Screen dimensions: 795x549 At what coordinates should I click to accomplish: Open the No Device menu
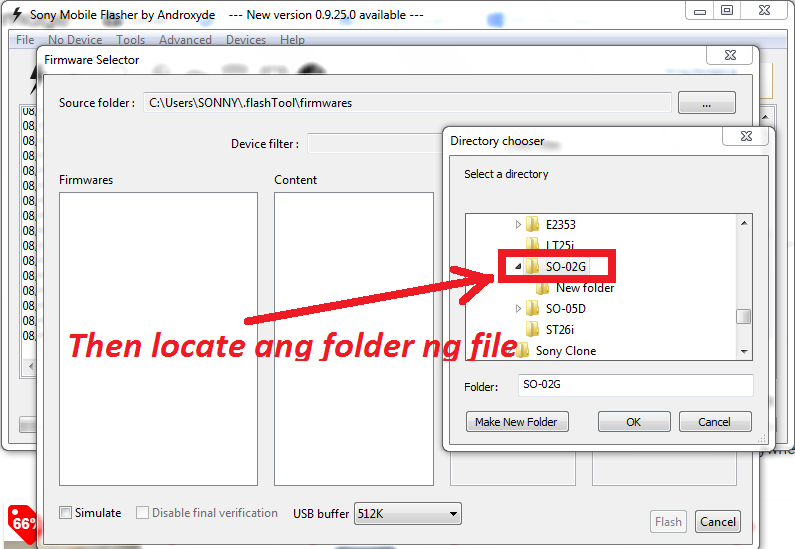(x=75, y=40)
